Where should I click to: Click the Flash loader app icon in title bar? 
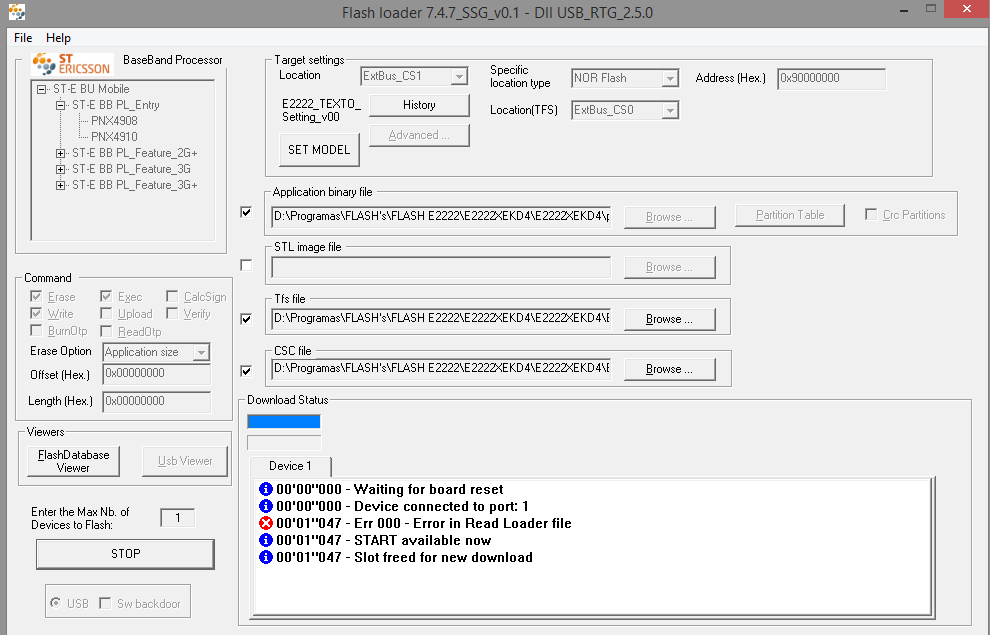16,11
